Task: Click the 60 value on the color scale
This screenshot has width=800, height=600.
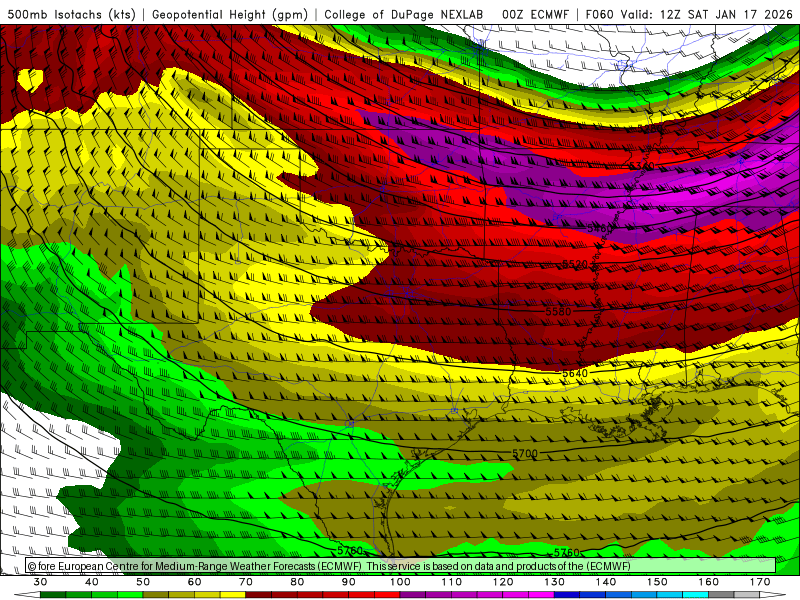Action: [194, 582]
